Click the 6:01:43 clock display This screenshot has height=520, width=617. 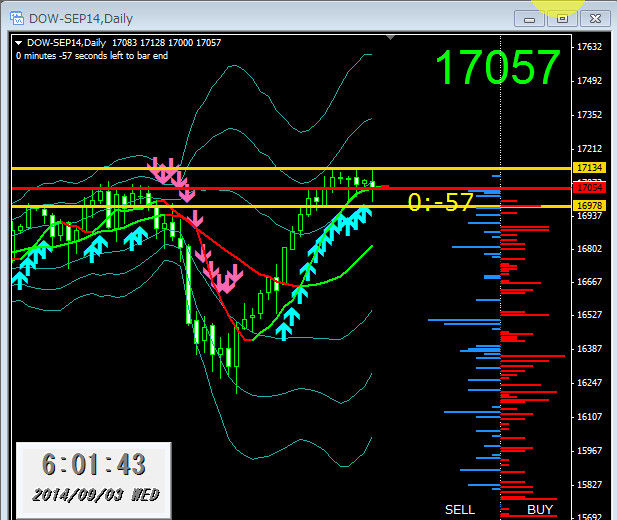[94, 464]
